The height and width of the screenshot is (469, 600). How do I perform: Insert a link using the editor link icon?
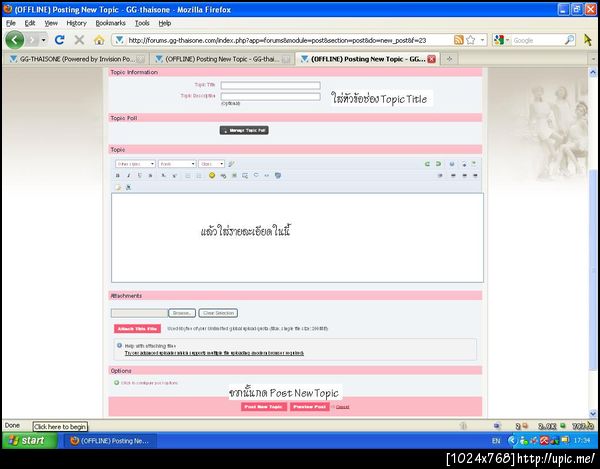[x=223, y=176]
